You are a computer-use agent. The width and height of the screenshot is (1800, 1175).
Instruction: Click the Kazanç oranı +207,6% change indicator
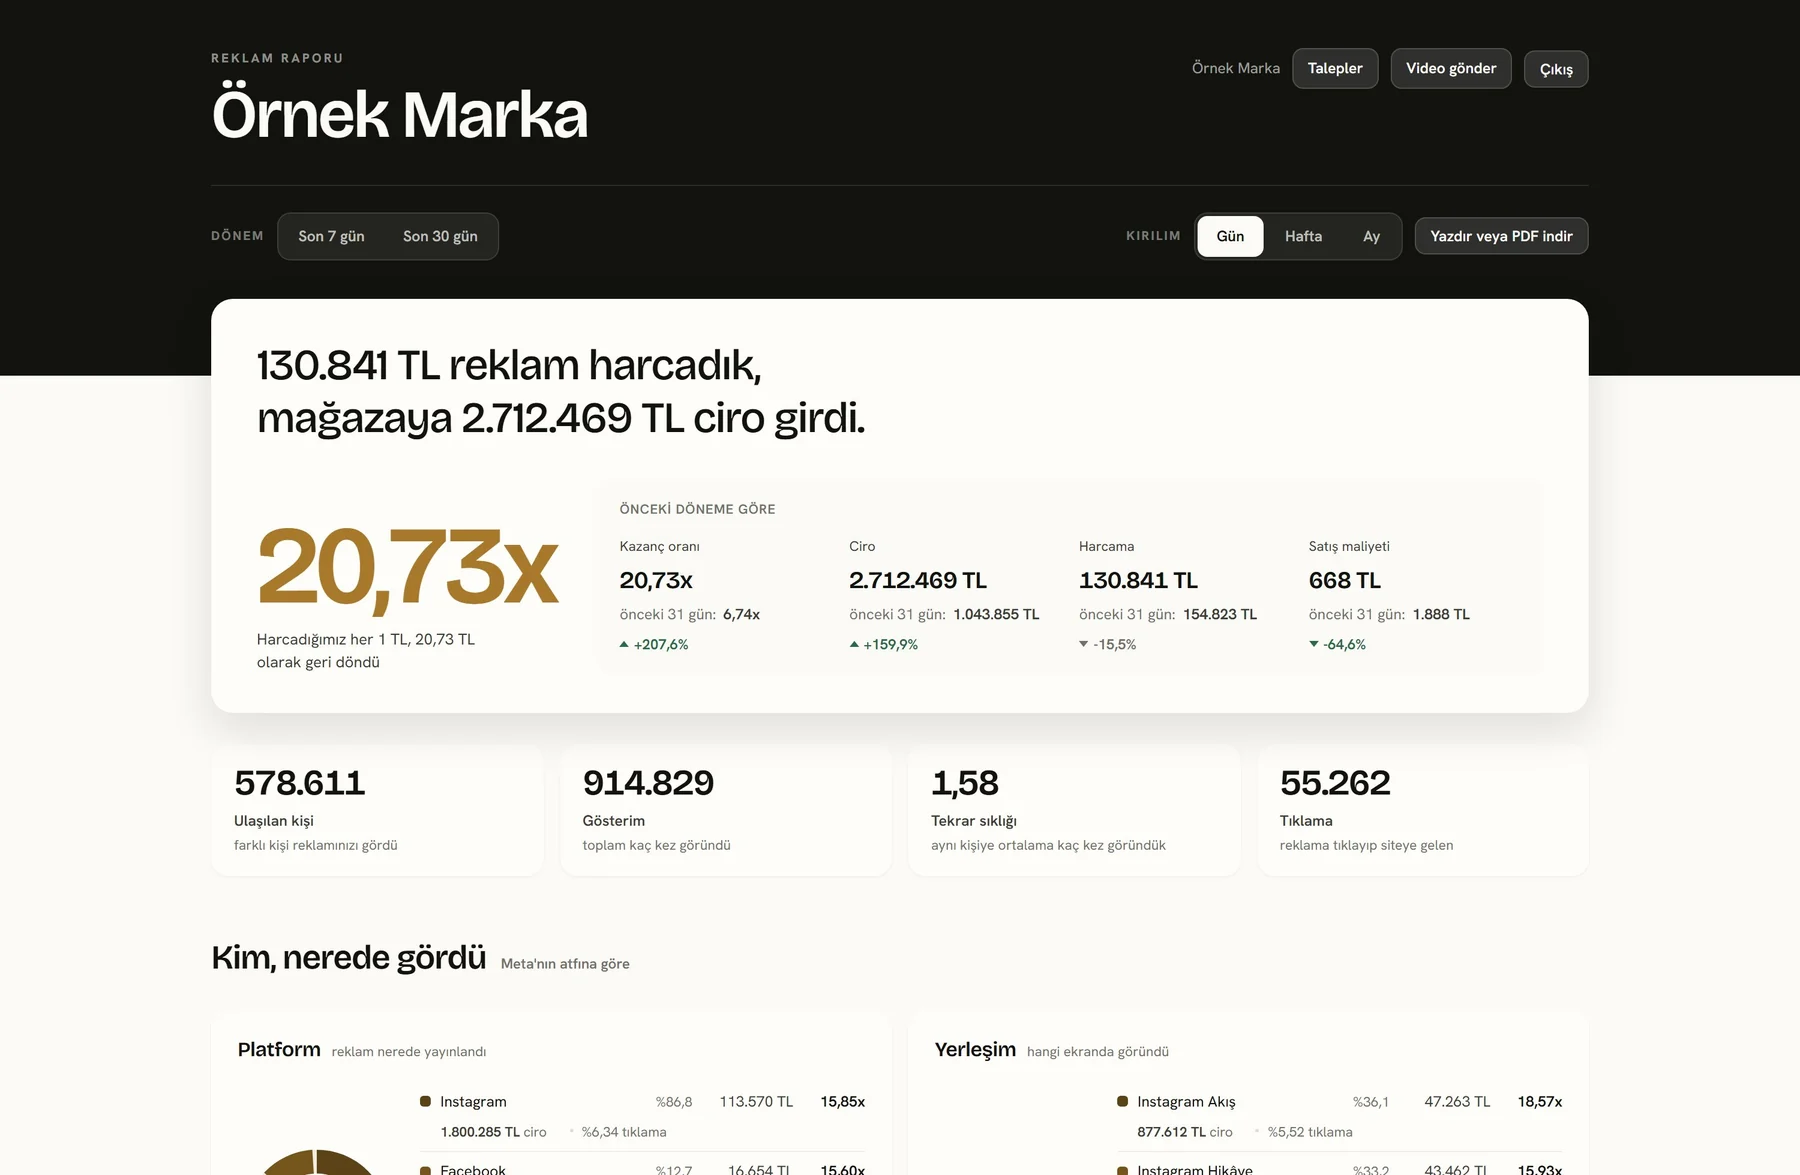pos(654,644)
